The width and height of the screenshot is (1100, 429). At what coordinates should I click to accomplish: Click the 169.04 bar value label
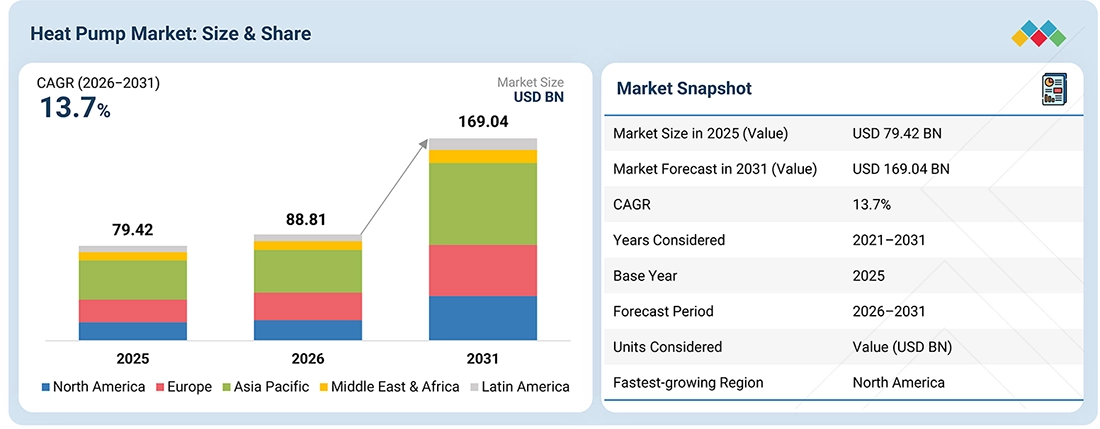pyautogui.click(x=483, y=122)
